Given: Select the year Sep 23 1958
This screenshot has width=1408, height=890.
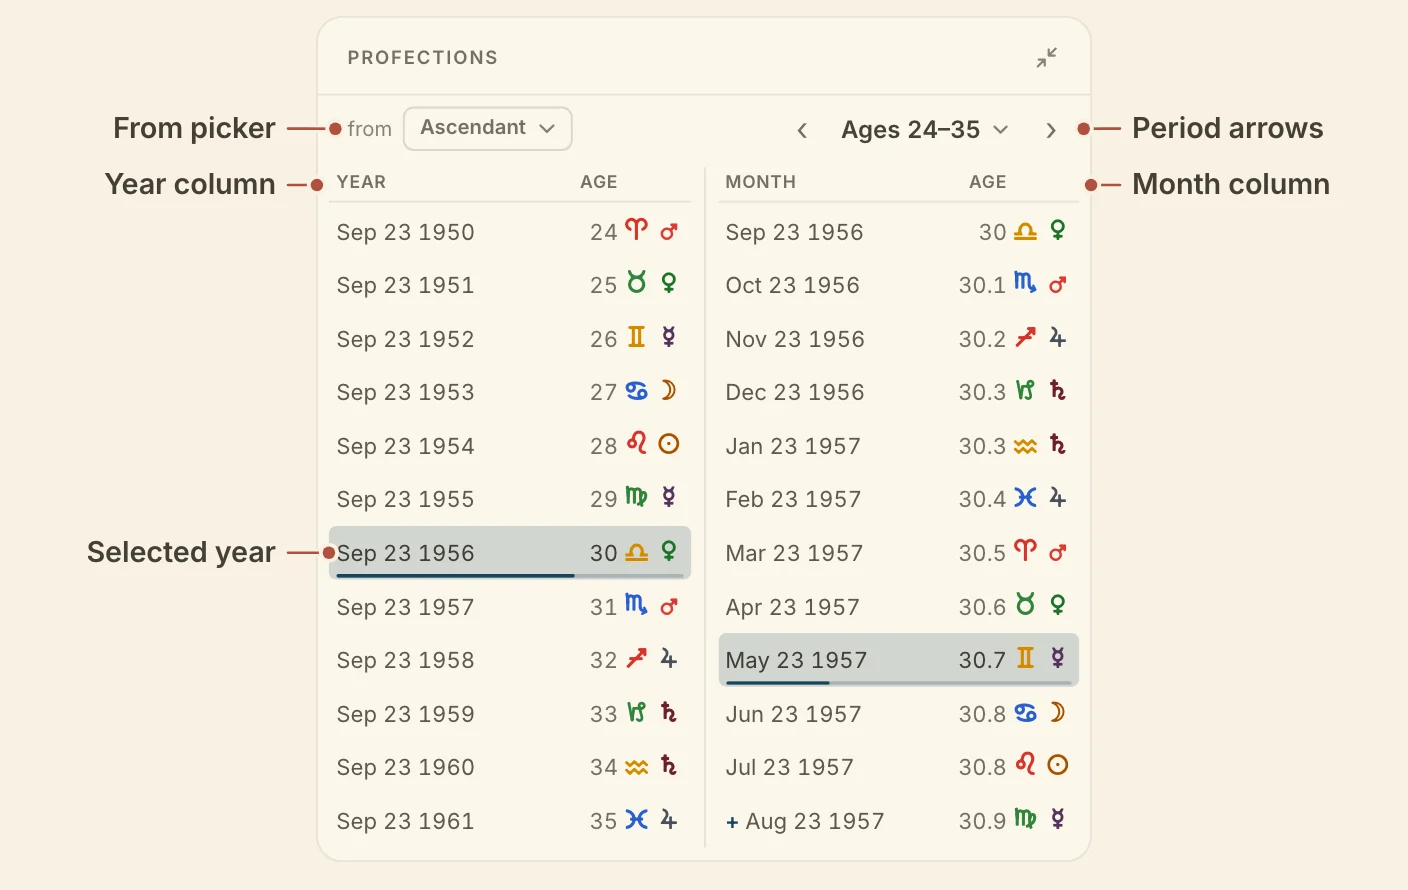Looking at the screenshot, I should tap(509, 660).
